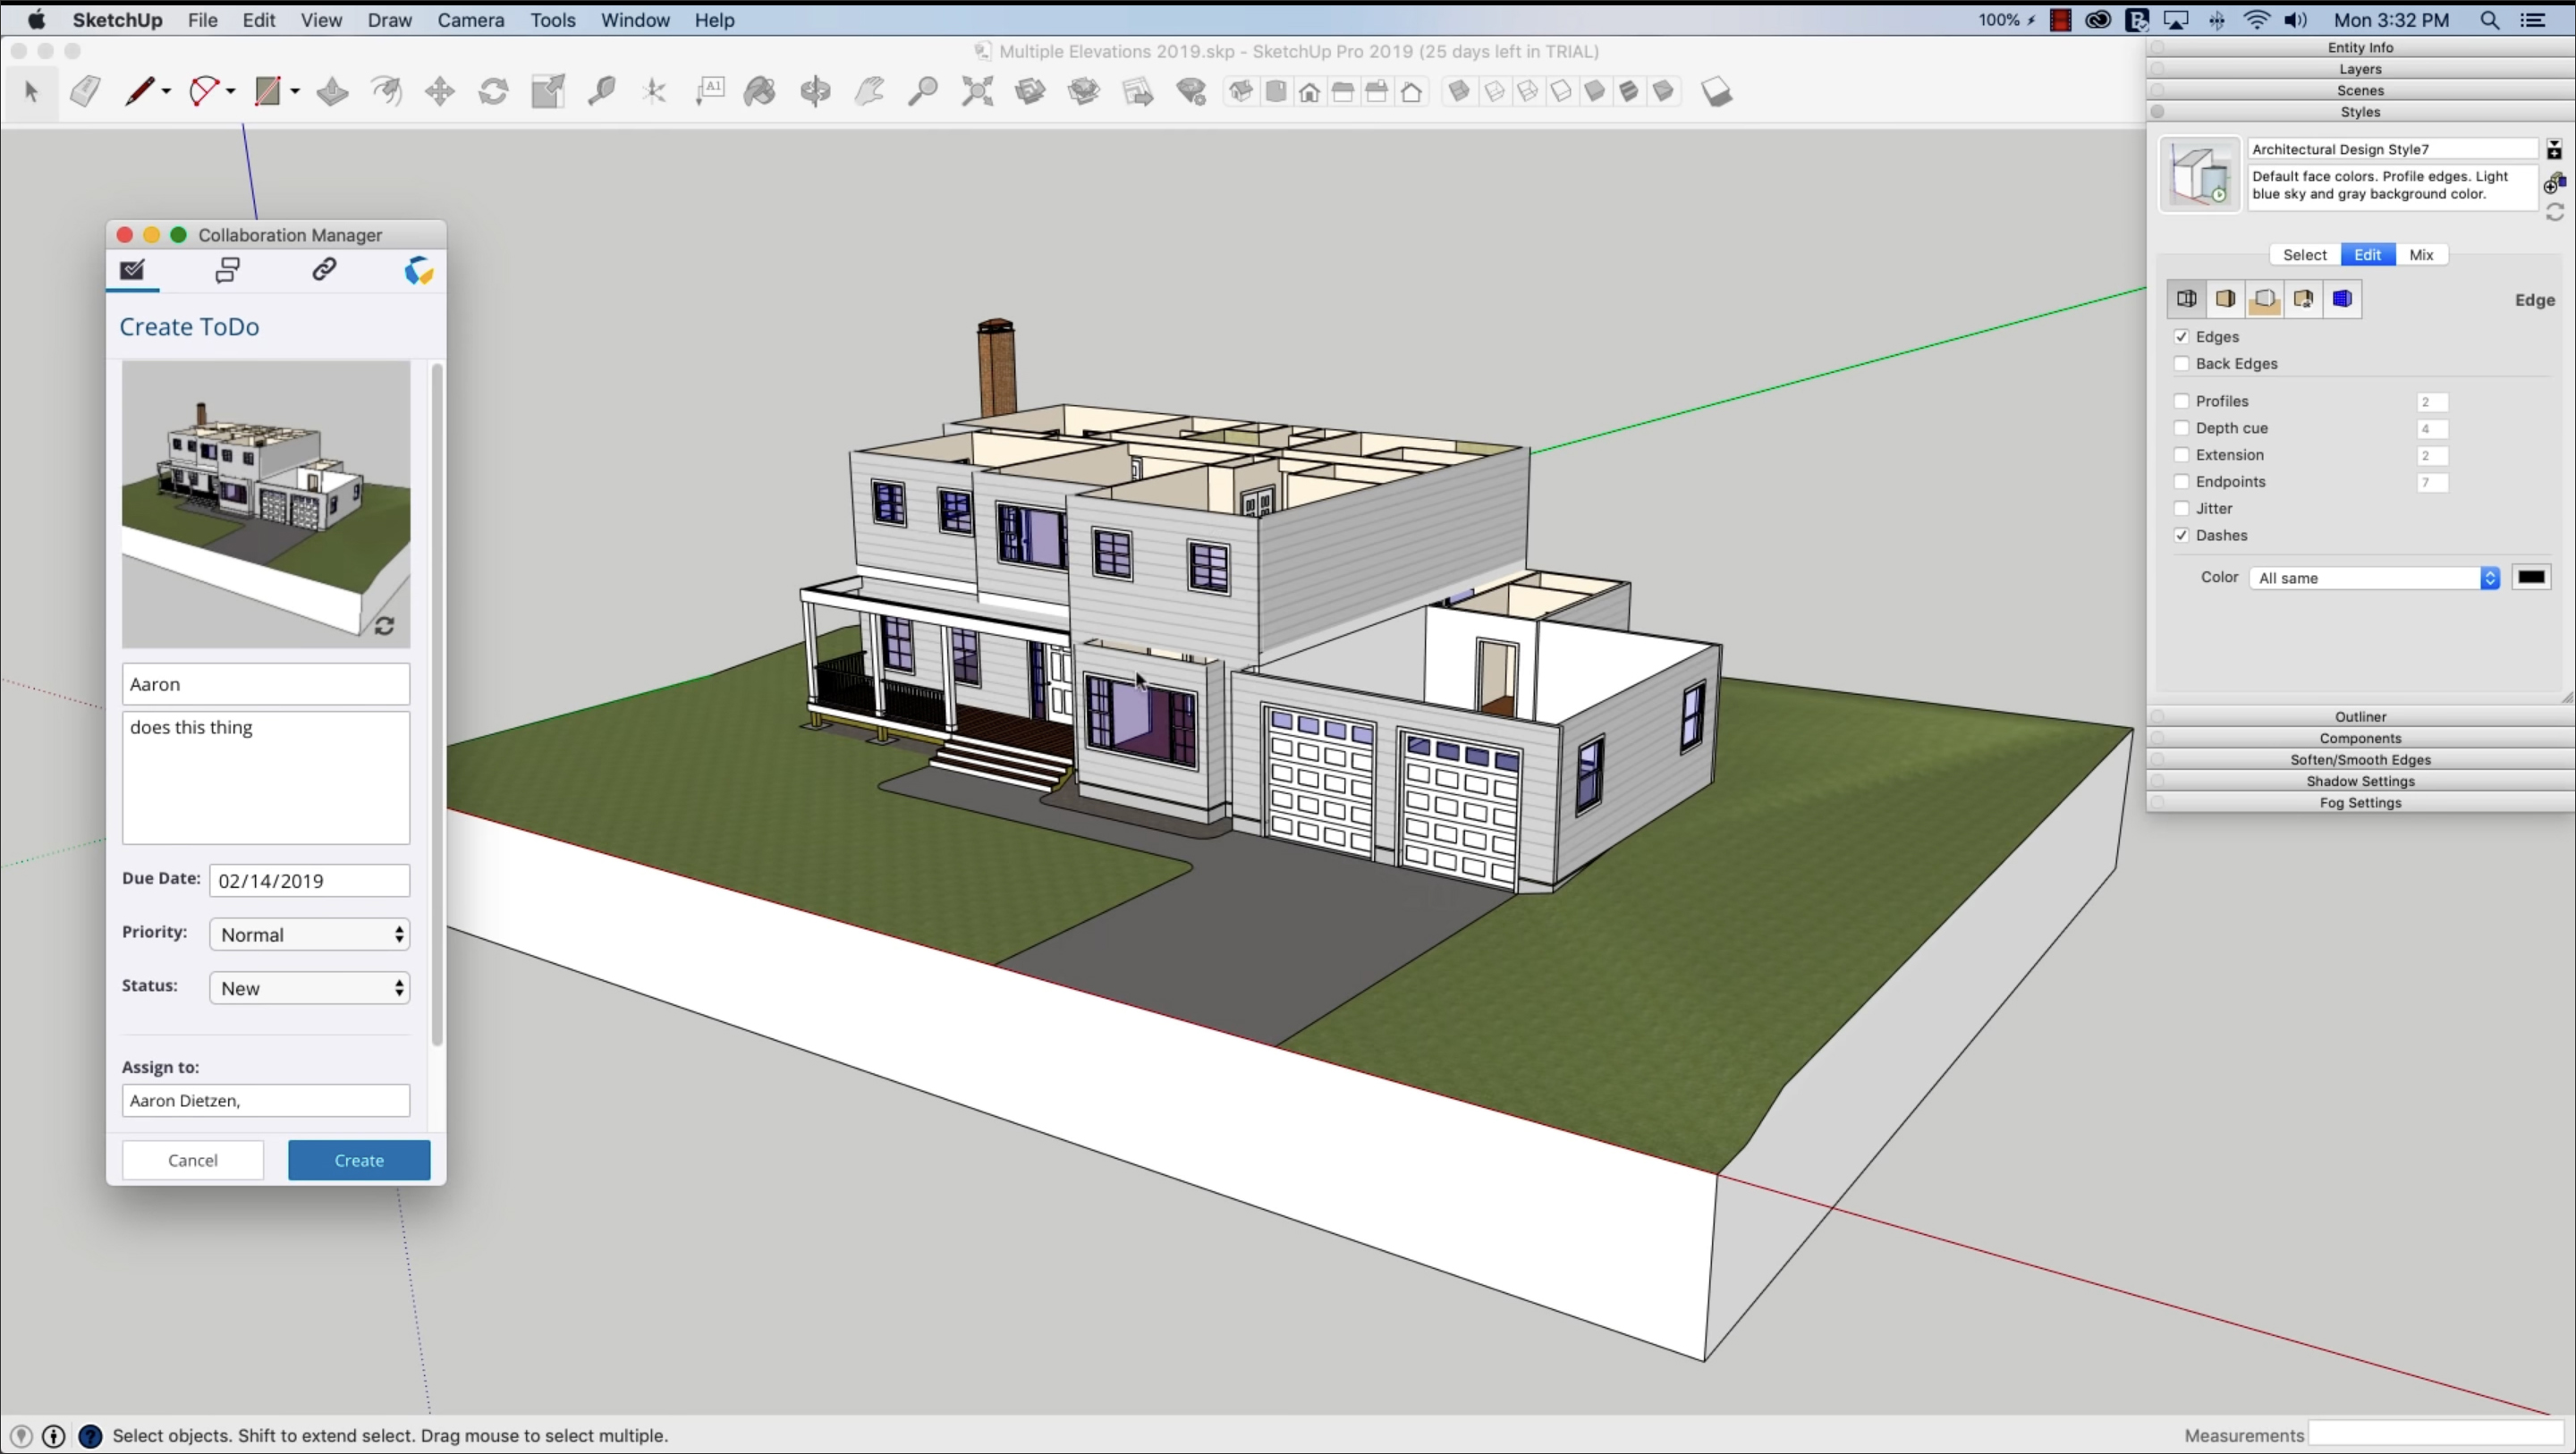The image size is (2576, 1454).
Task: Turn on the Profiles checkbox
Action: point(2182,401)
